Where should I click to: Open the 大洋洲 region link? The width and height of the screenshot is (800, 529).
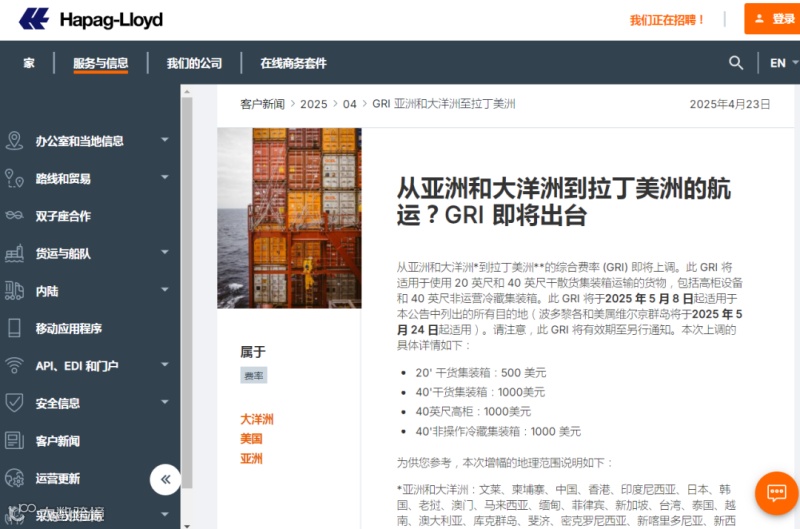pyautogui.click(x=257, y=419)
